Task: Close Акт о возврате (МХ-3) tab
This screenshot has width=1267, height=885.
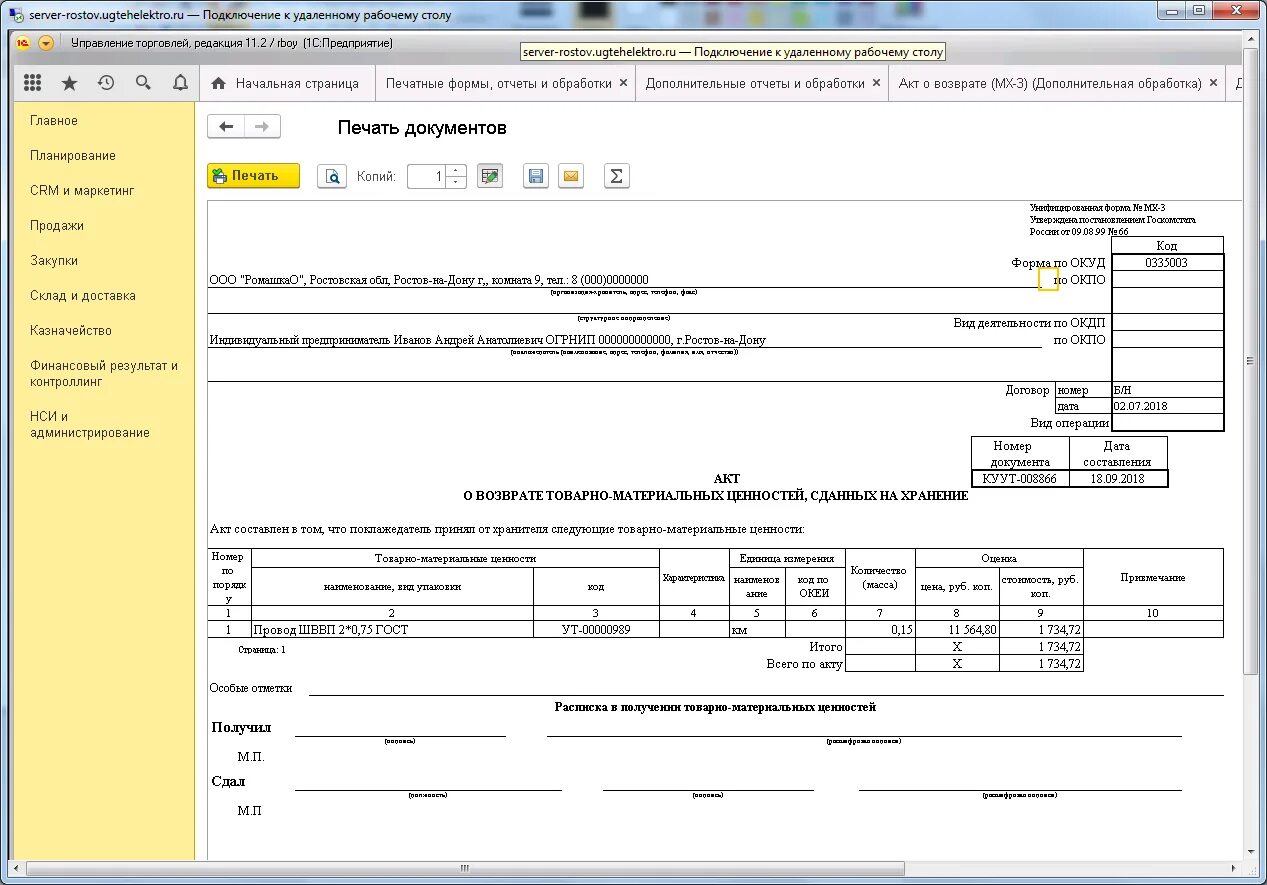Action: (x=1214, y=84)
